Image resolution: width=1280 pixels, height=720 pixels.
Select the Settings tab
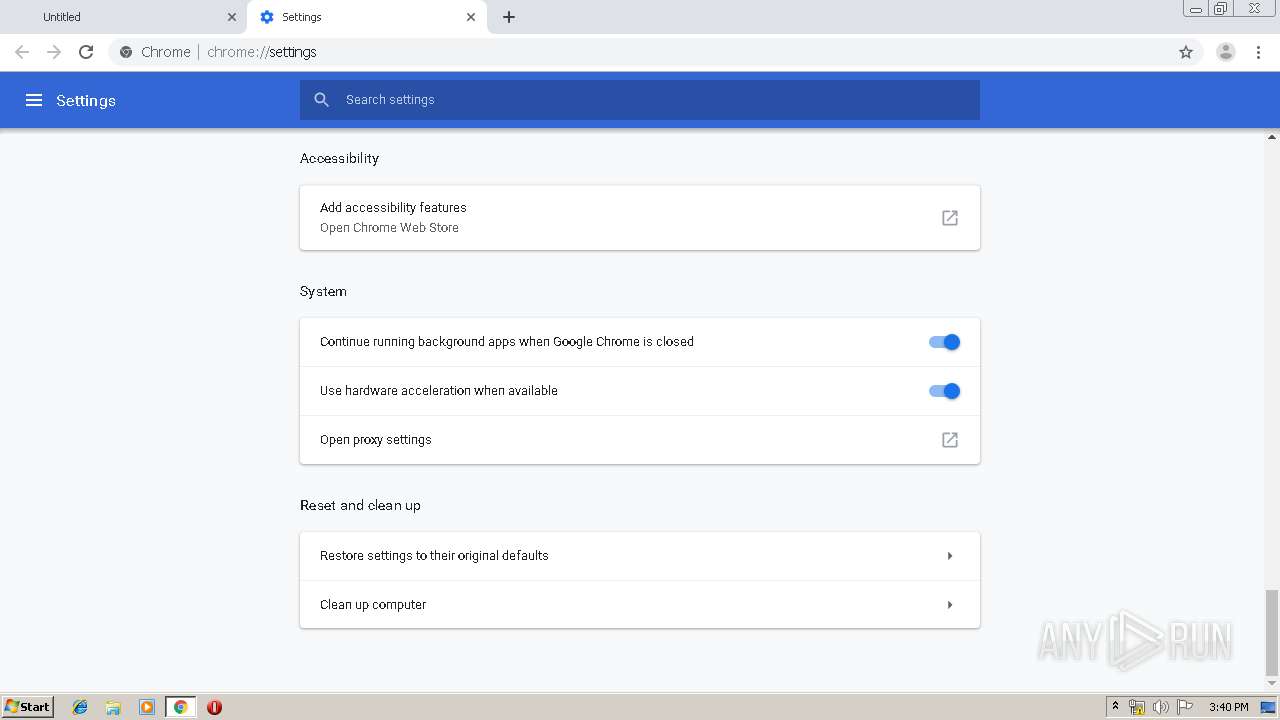pos(366,17)
